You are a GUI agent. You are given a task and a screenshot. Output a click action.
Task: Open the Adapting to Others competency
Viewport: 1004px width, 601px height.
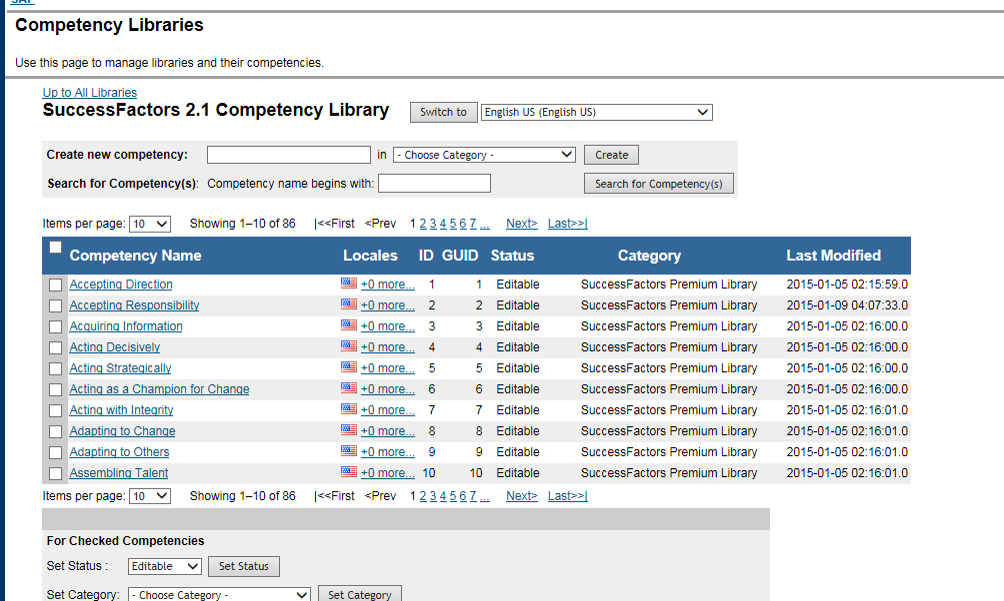(x=120, y=452)
